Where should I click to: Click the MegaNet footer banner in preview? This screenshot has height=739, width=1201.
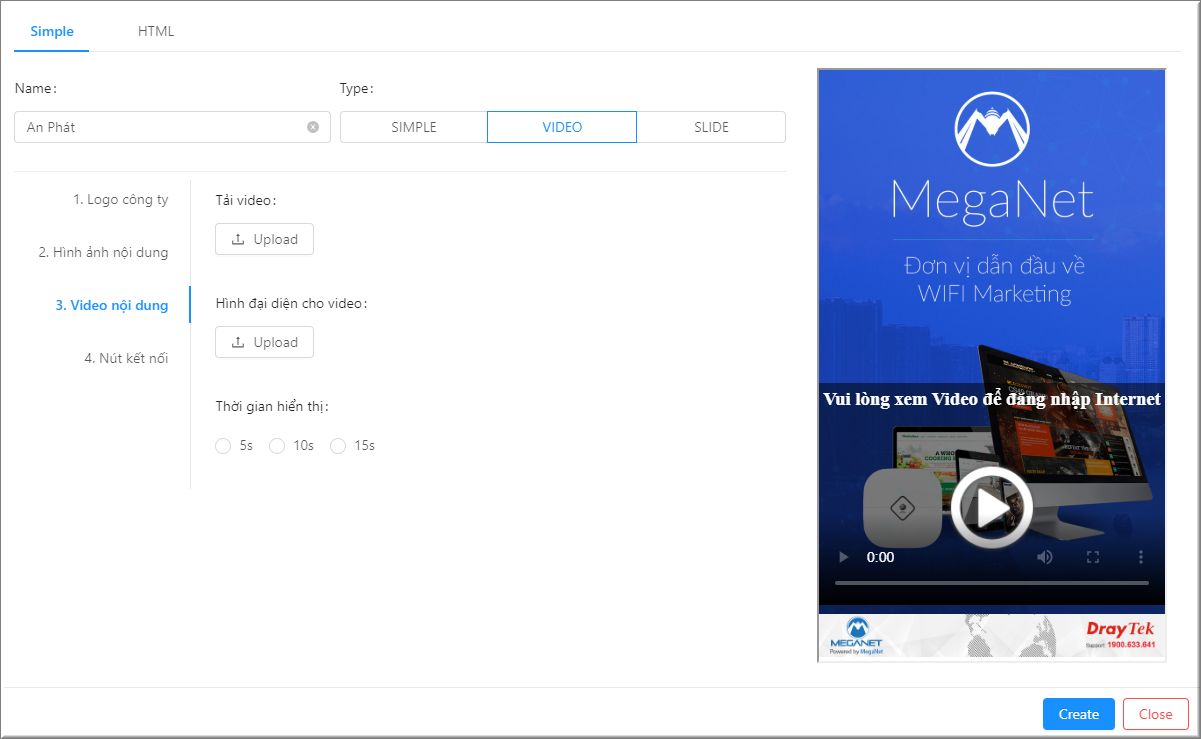click(992, 636)
